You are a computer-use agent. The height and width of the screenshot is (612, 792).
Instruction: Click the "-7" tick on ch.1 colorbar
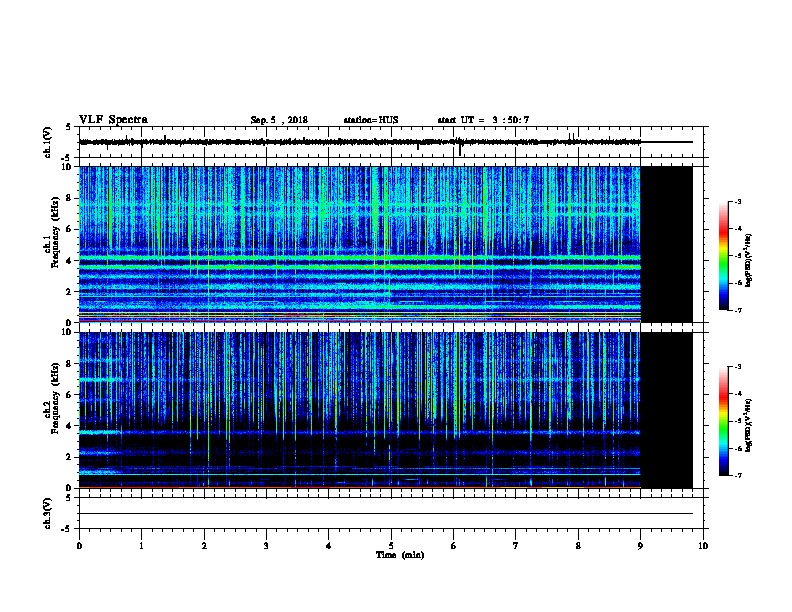point(738,310)
